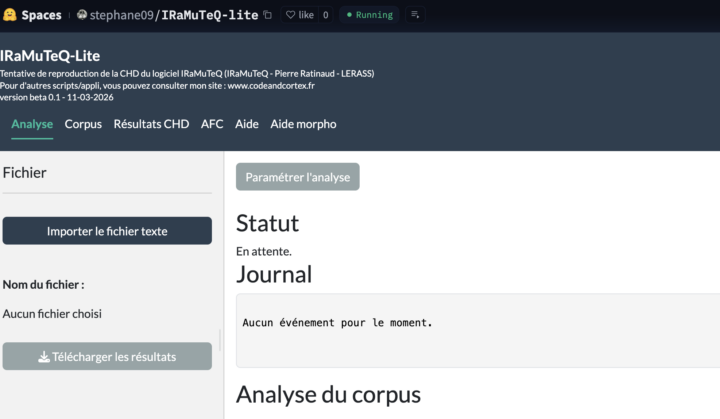Switch to the Corpus tab
Screen dimensions: 720x419
pos(83,124)
